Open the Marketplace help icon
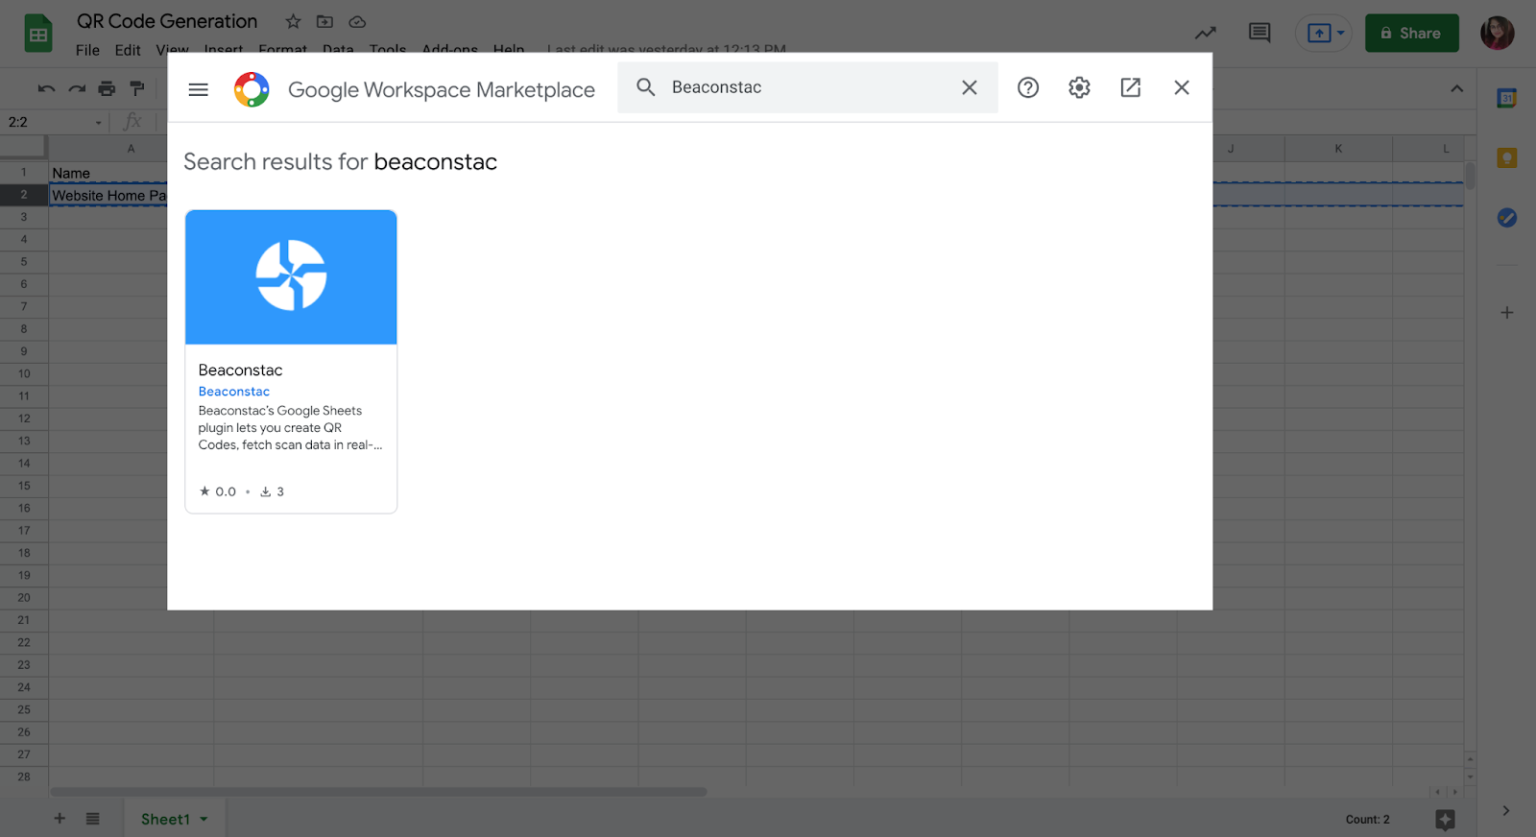Image resolution: width=1536 pixels, height=837 pixels. 1028,88
